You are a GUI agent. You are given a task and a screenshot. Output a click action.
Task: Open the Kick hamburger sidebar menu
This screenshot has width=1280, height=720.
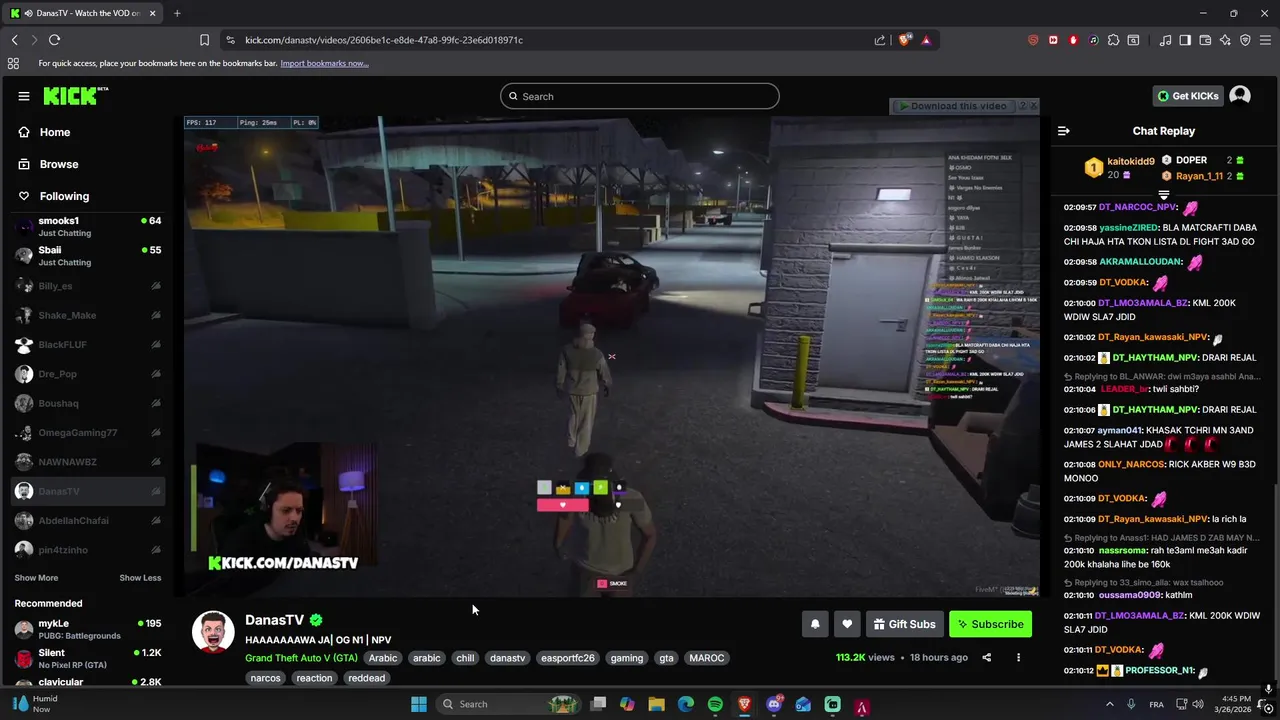tap(23, 96)
